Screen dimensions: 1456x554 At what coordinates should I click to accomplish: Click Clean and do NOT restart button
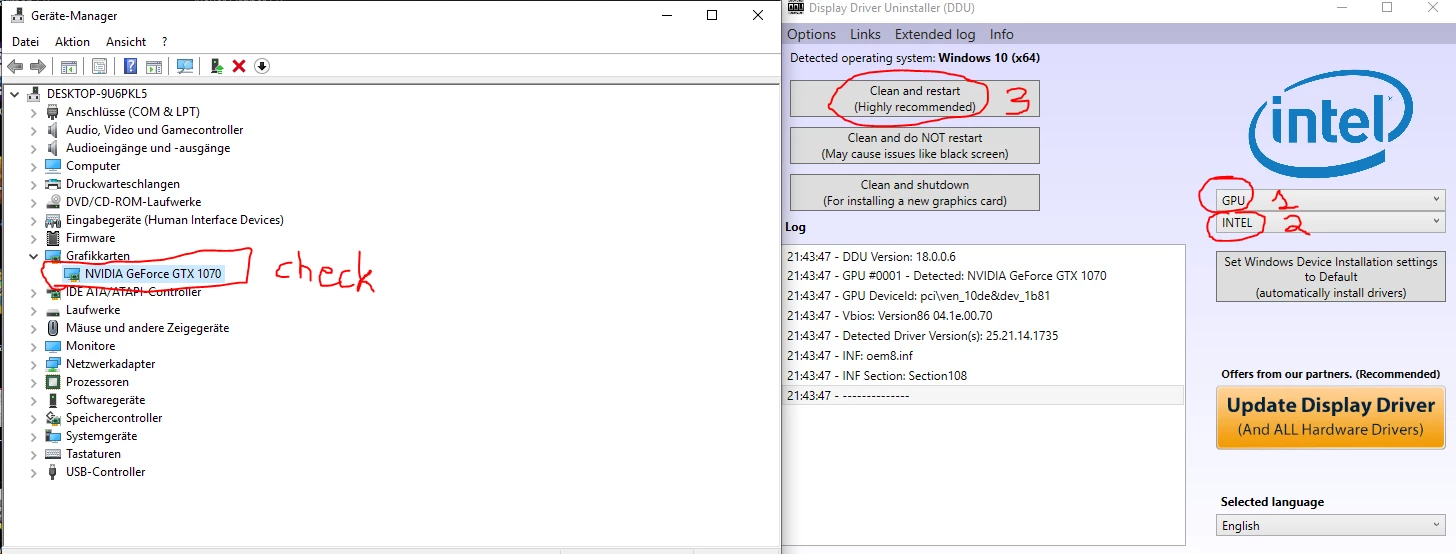915,146
